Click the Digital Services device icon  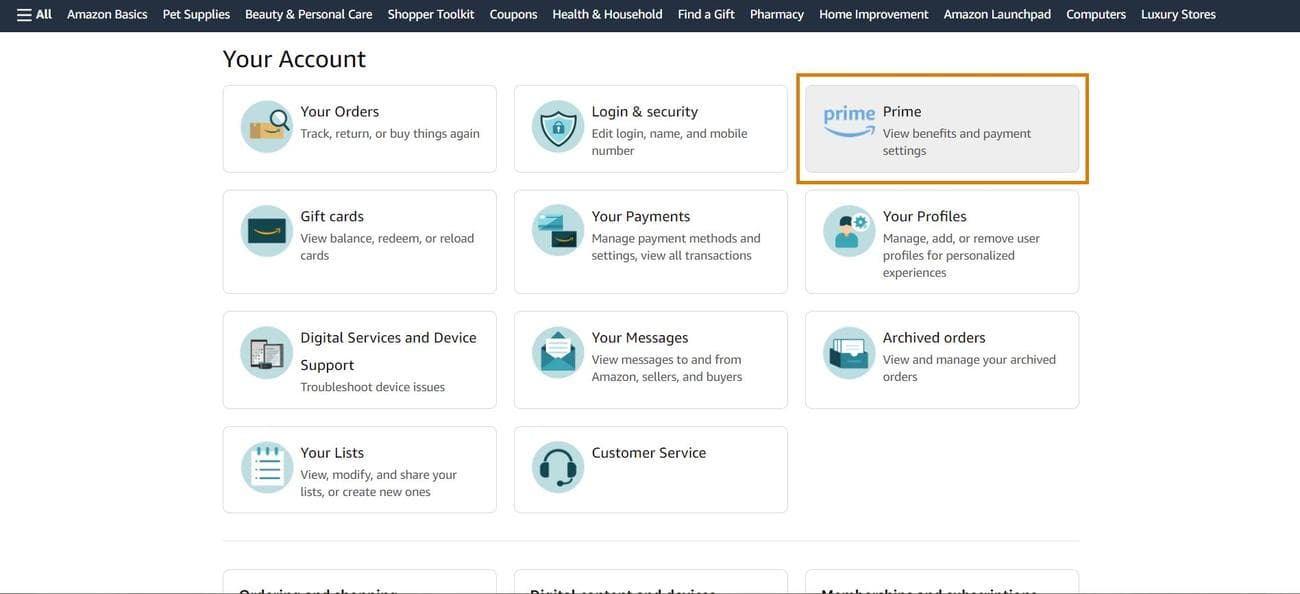265,352
